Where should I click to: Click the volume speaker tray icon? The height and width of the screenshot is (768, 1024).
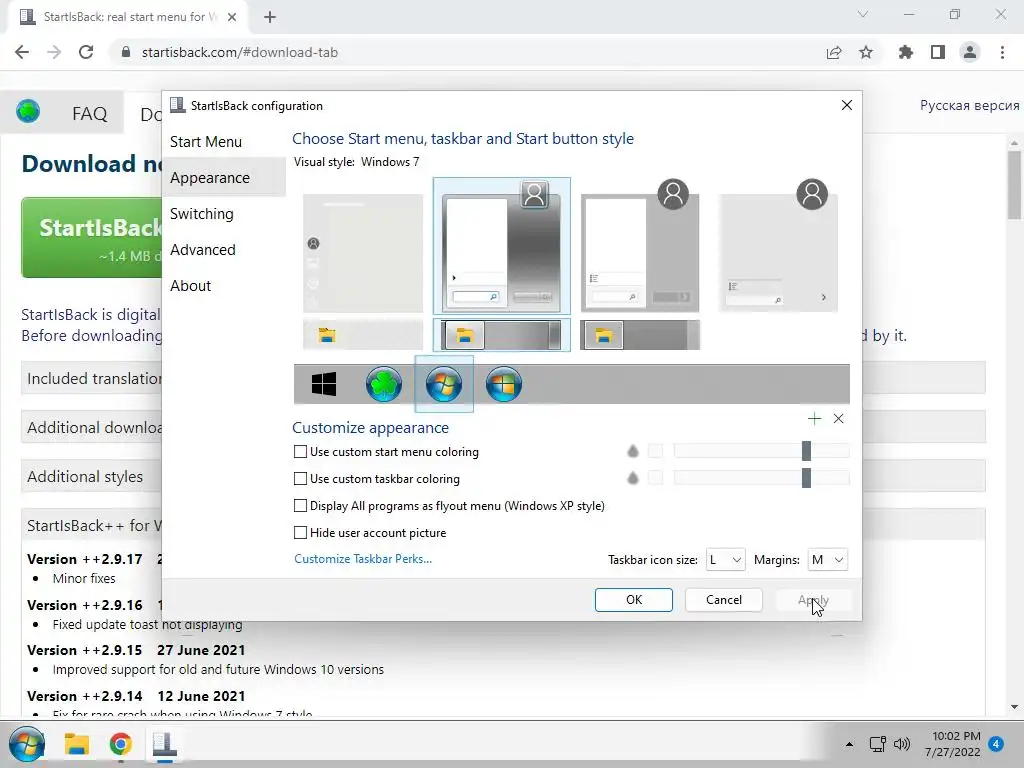[x=902, y=744]
